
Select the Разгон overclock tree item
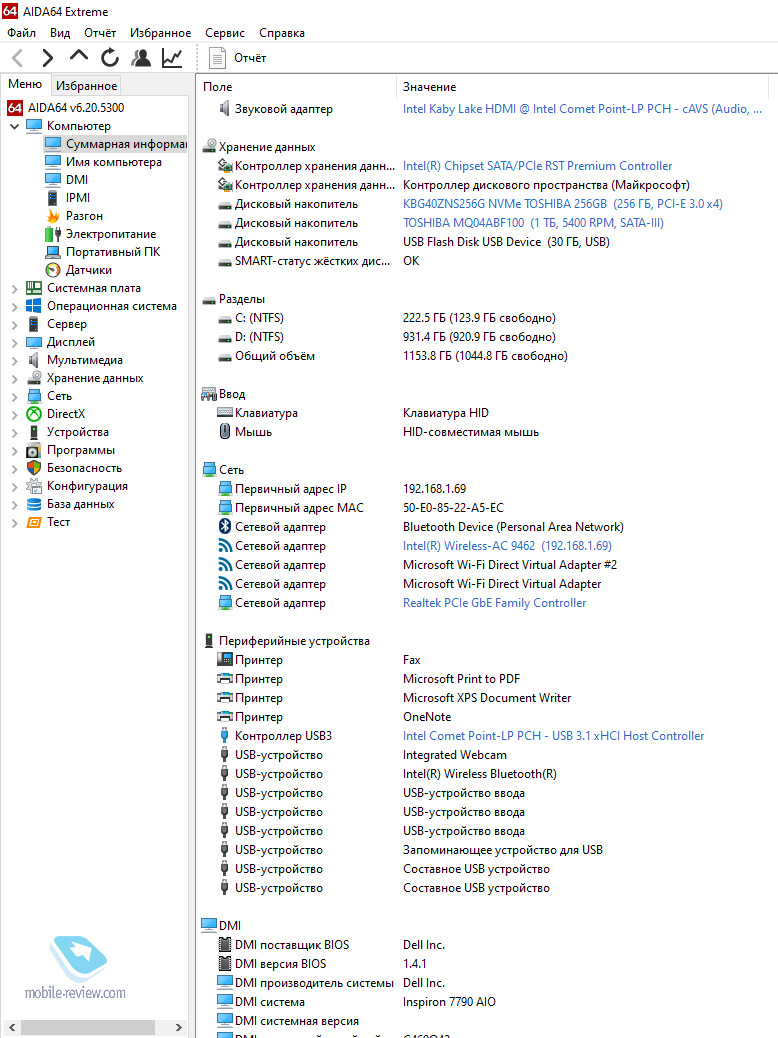pos(84,216)
